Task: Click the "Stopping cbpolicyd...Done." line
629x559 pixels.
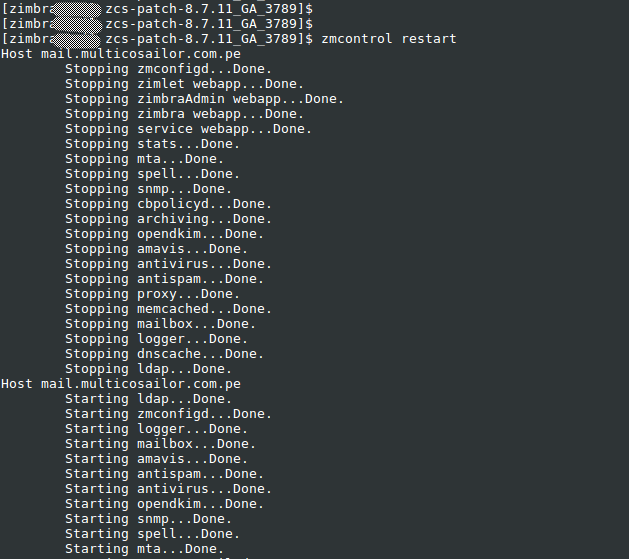Action: coord(168,204)
